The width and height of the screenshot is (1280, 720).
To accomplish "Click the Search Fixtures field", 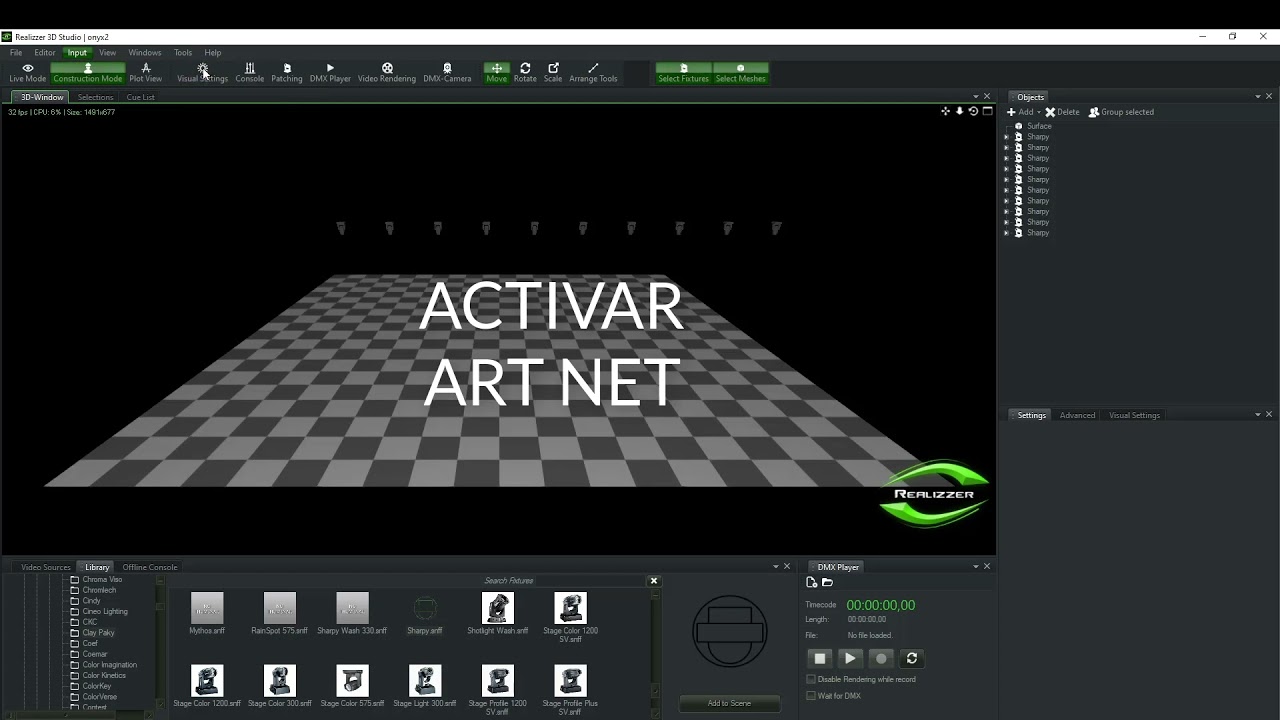I will (x=510, y=581).
